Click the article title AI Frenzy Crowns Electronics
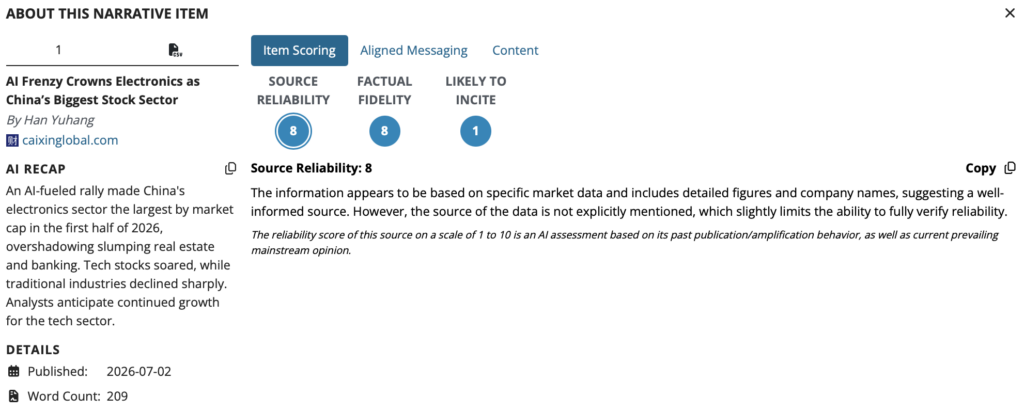The width and height of the screenshot is (1024, 412). coord(103,91)
